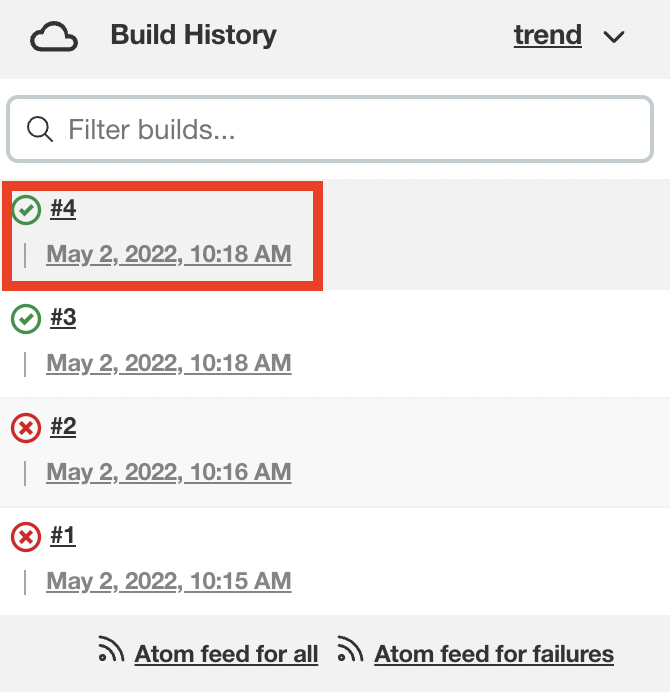Click the cloud icon beside Build History

coord(54,36)
